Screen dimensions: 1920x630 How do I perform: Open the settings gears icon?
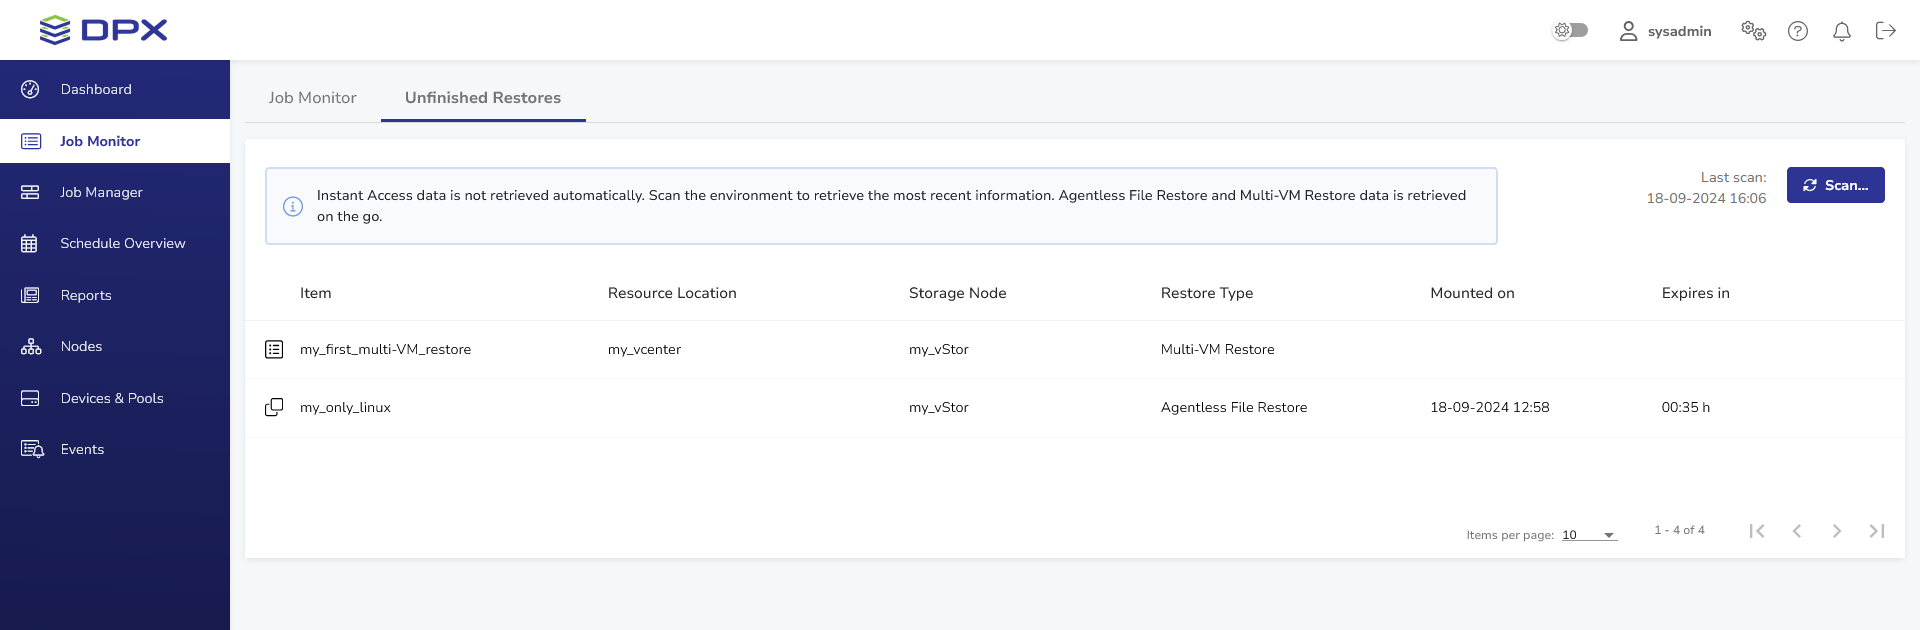point(1753,31)
